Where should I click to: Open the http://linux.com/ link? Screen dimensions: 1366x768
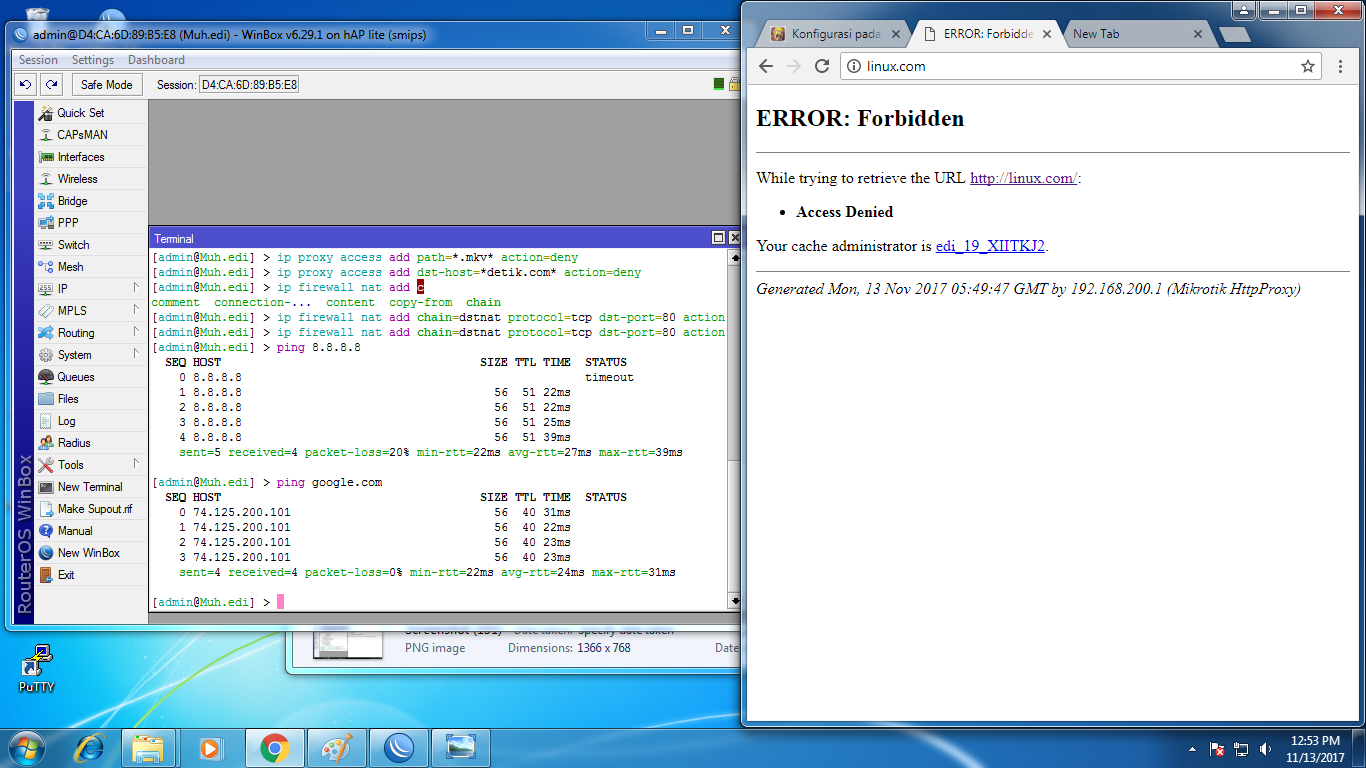click(x=1023, y=178)
